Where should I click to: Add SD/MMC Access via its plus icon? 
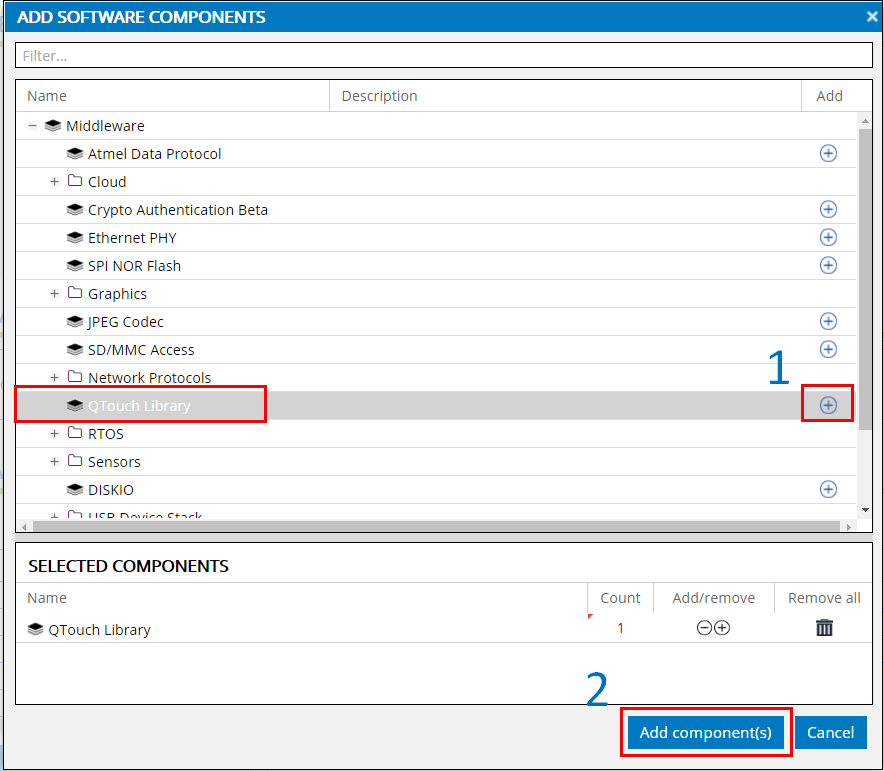(x=828, y=349)
